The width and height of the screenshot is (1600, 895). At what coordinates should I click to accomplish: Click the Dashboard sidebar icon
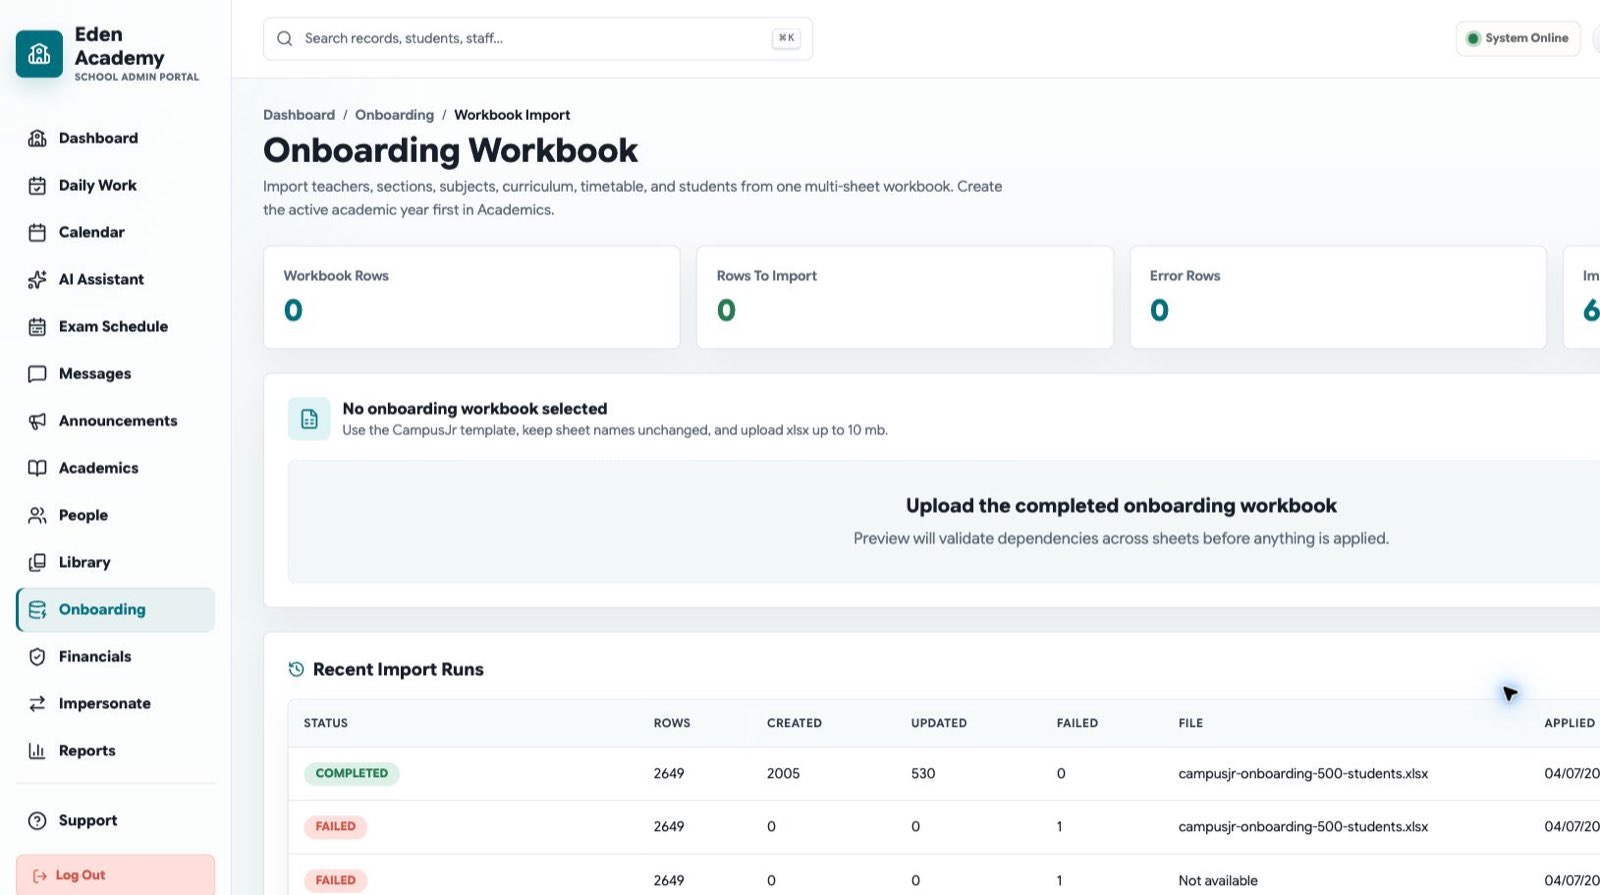(x=37, y=138)
